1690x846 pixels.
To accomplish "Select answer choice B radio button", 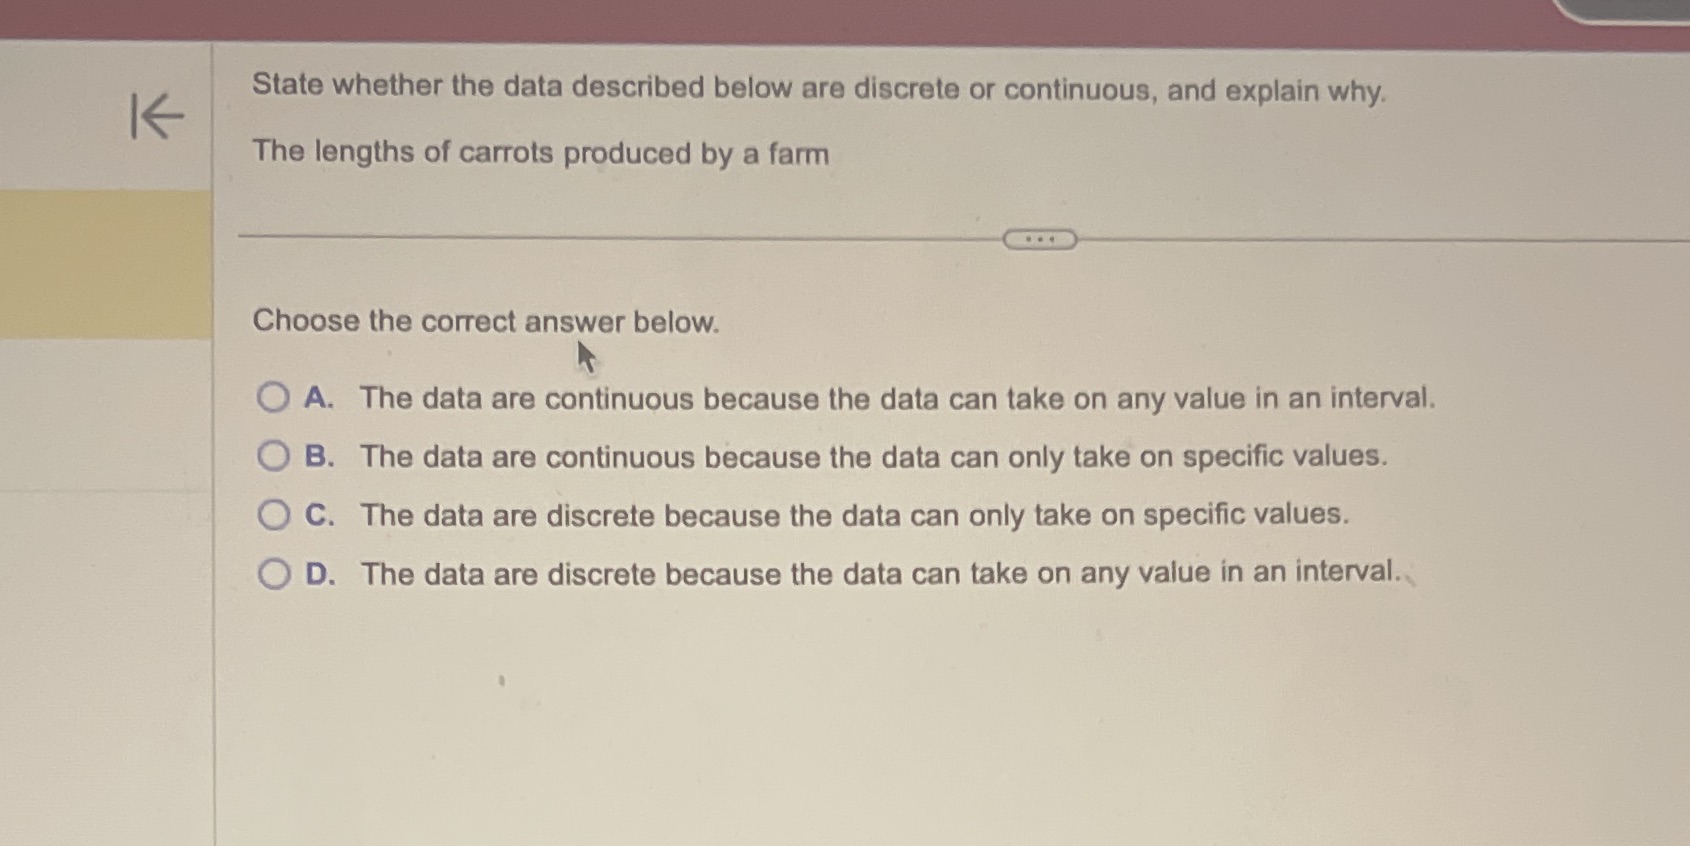I will (x=271, y=457).
